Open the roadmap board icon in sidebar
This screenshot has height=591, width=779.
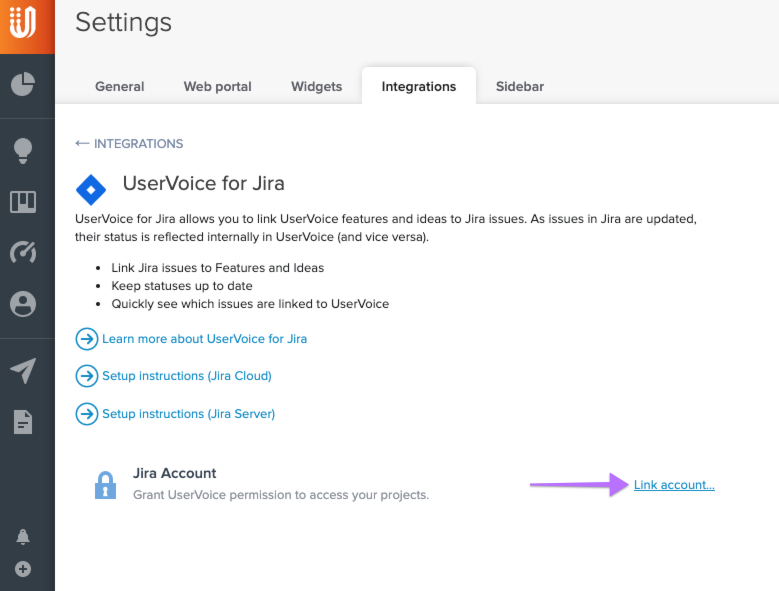coord(23,202)
